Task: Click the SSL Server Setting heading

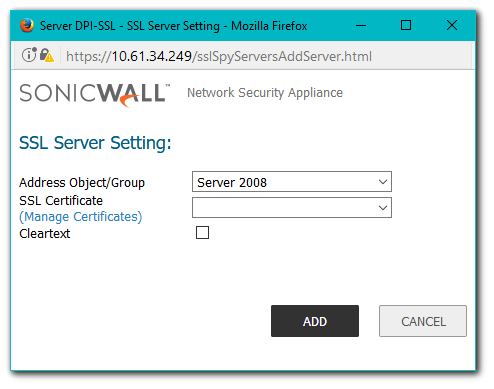Action: pyautogui.click(x=95, y=143)
